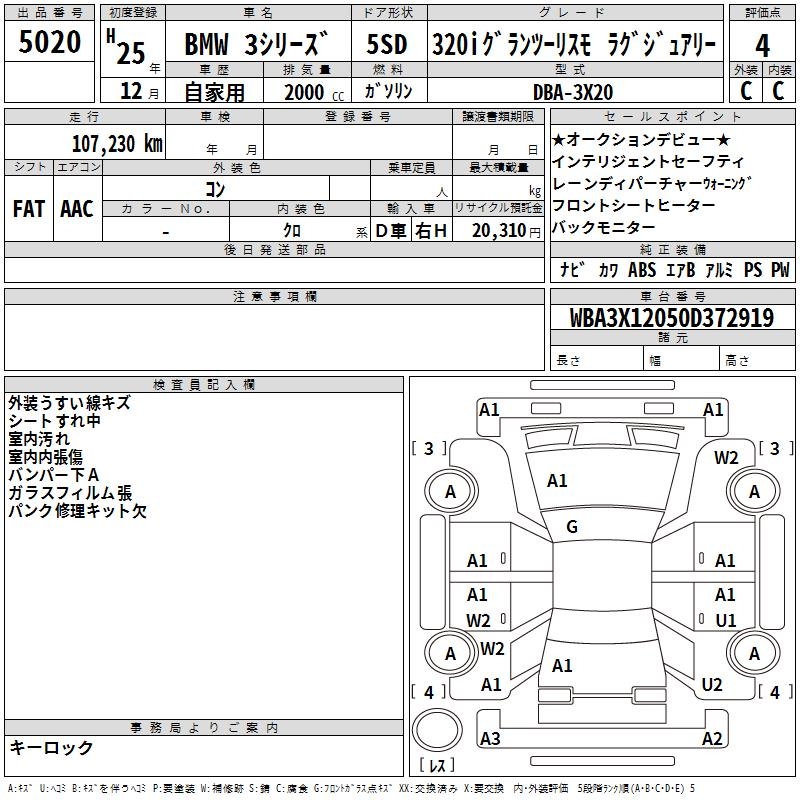Click inspector note 外装うすい線キズ
Viewport: 800px width, 800px height.
click(69, 403)
